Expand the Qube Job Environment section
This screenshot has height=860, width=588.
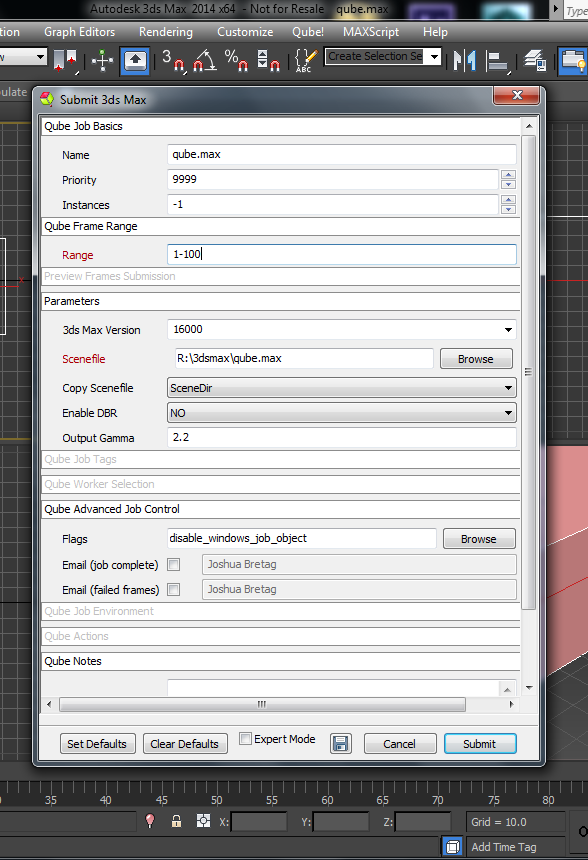point(281,611)
